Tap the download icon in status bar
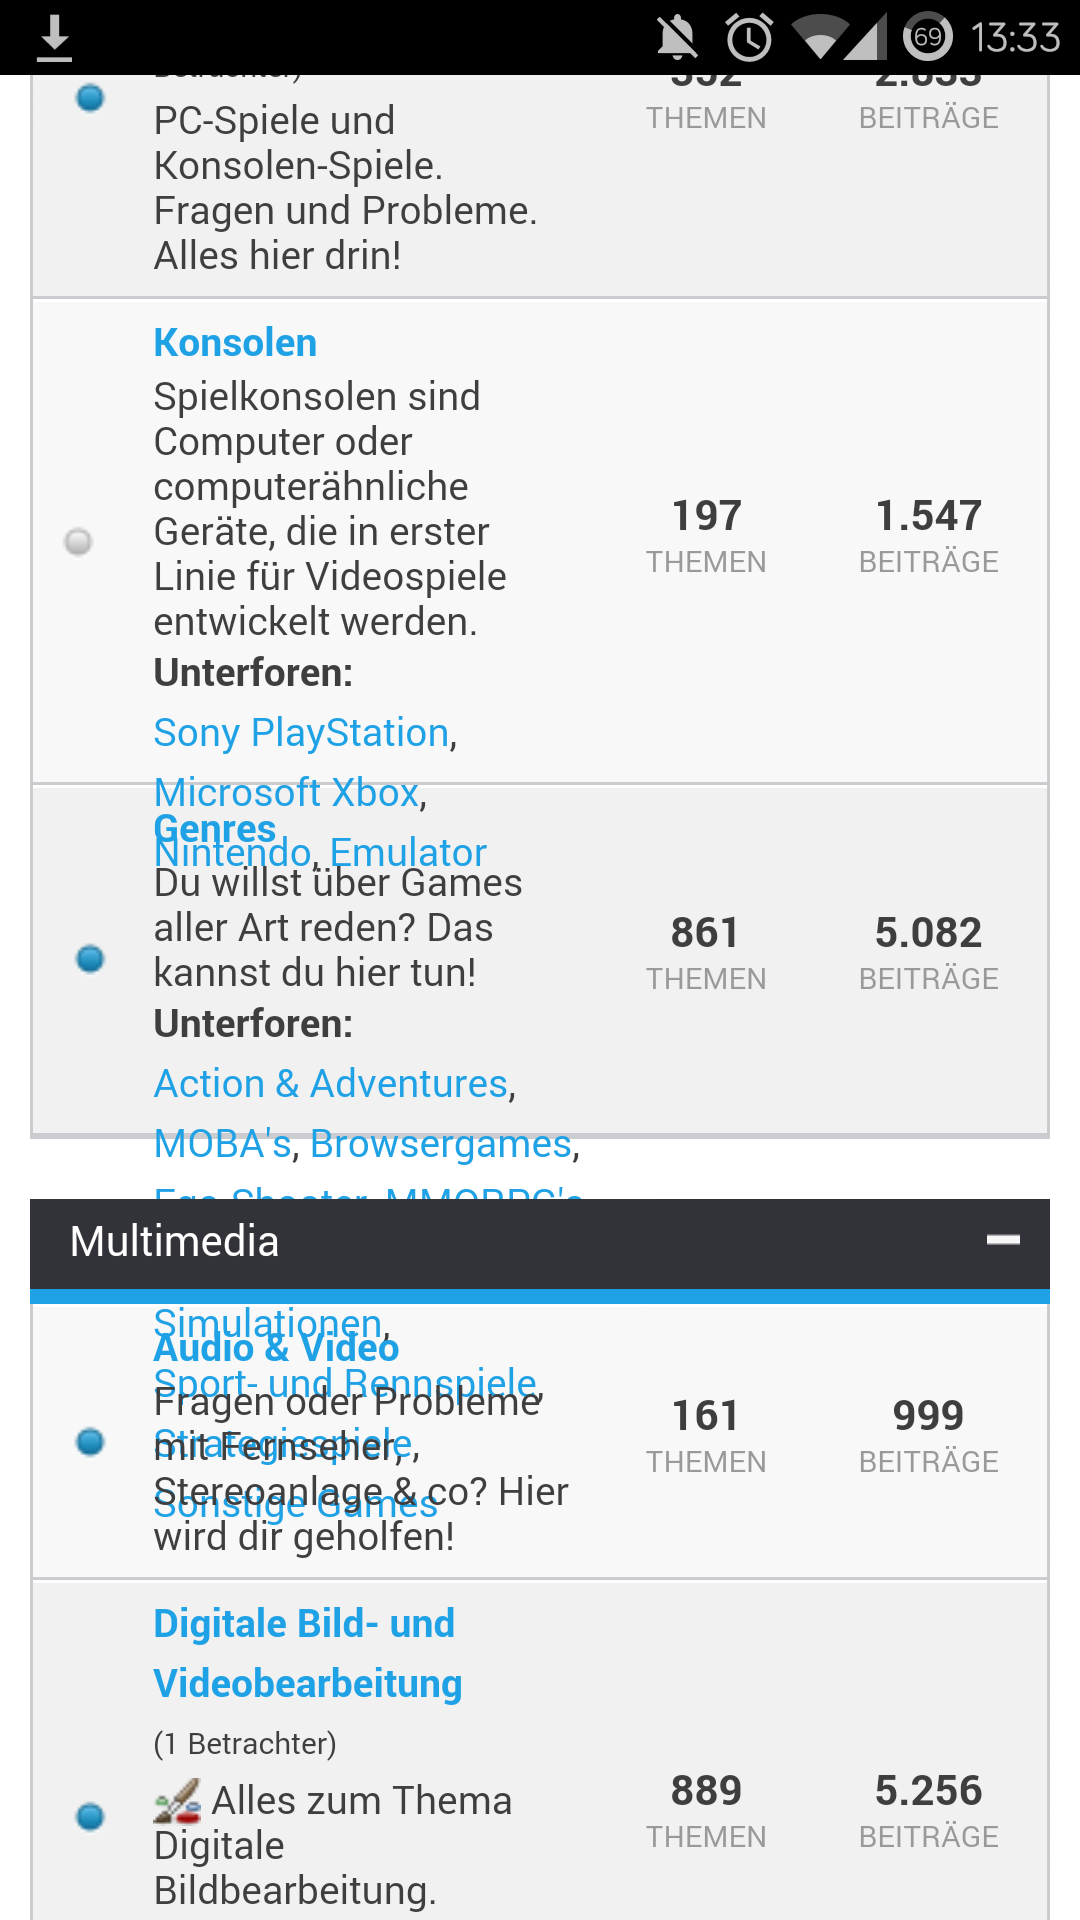Screen dimensions: 1080x1920 (x=54, y=38)
